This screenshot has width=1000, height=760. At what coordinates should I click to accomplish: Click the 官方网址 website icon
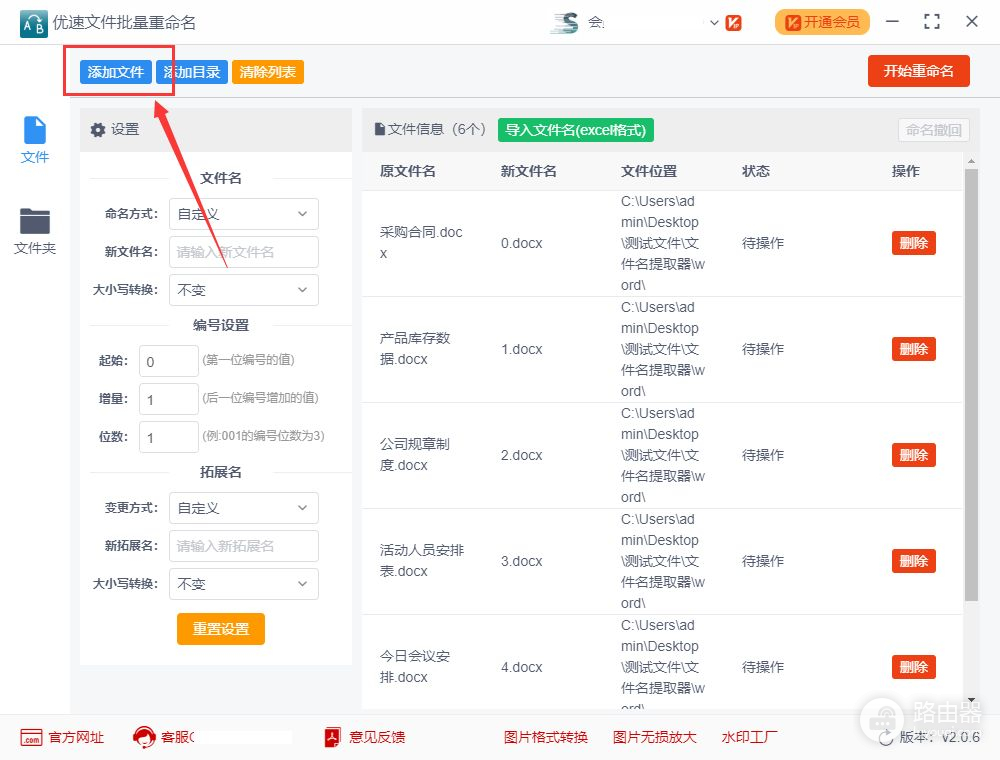[x=31, y=738]
